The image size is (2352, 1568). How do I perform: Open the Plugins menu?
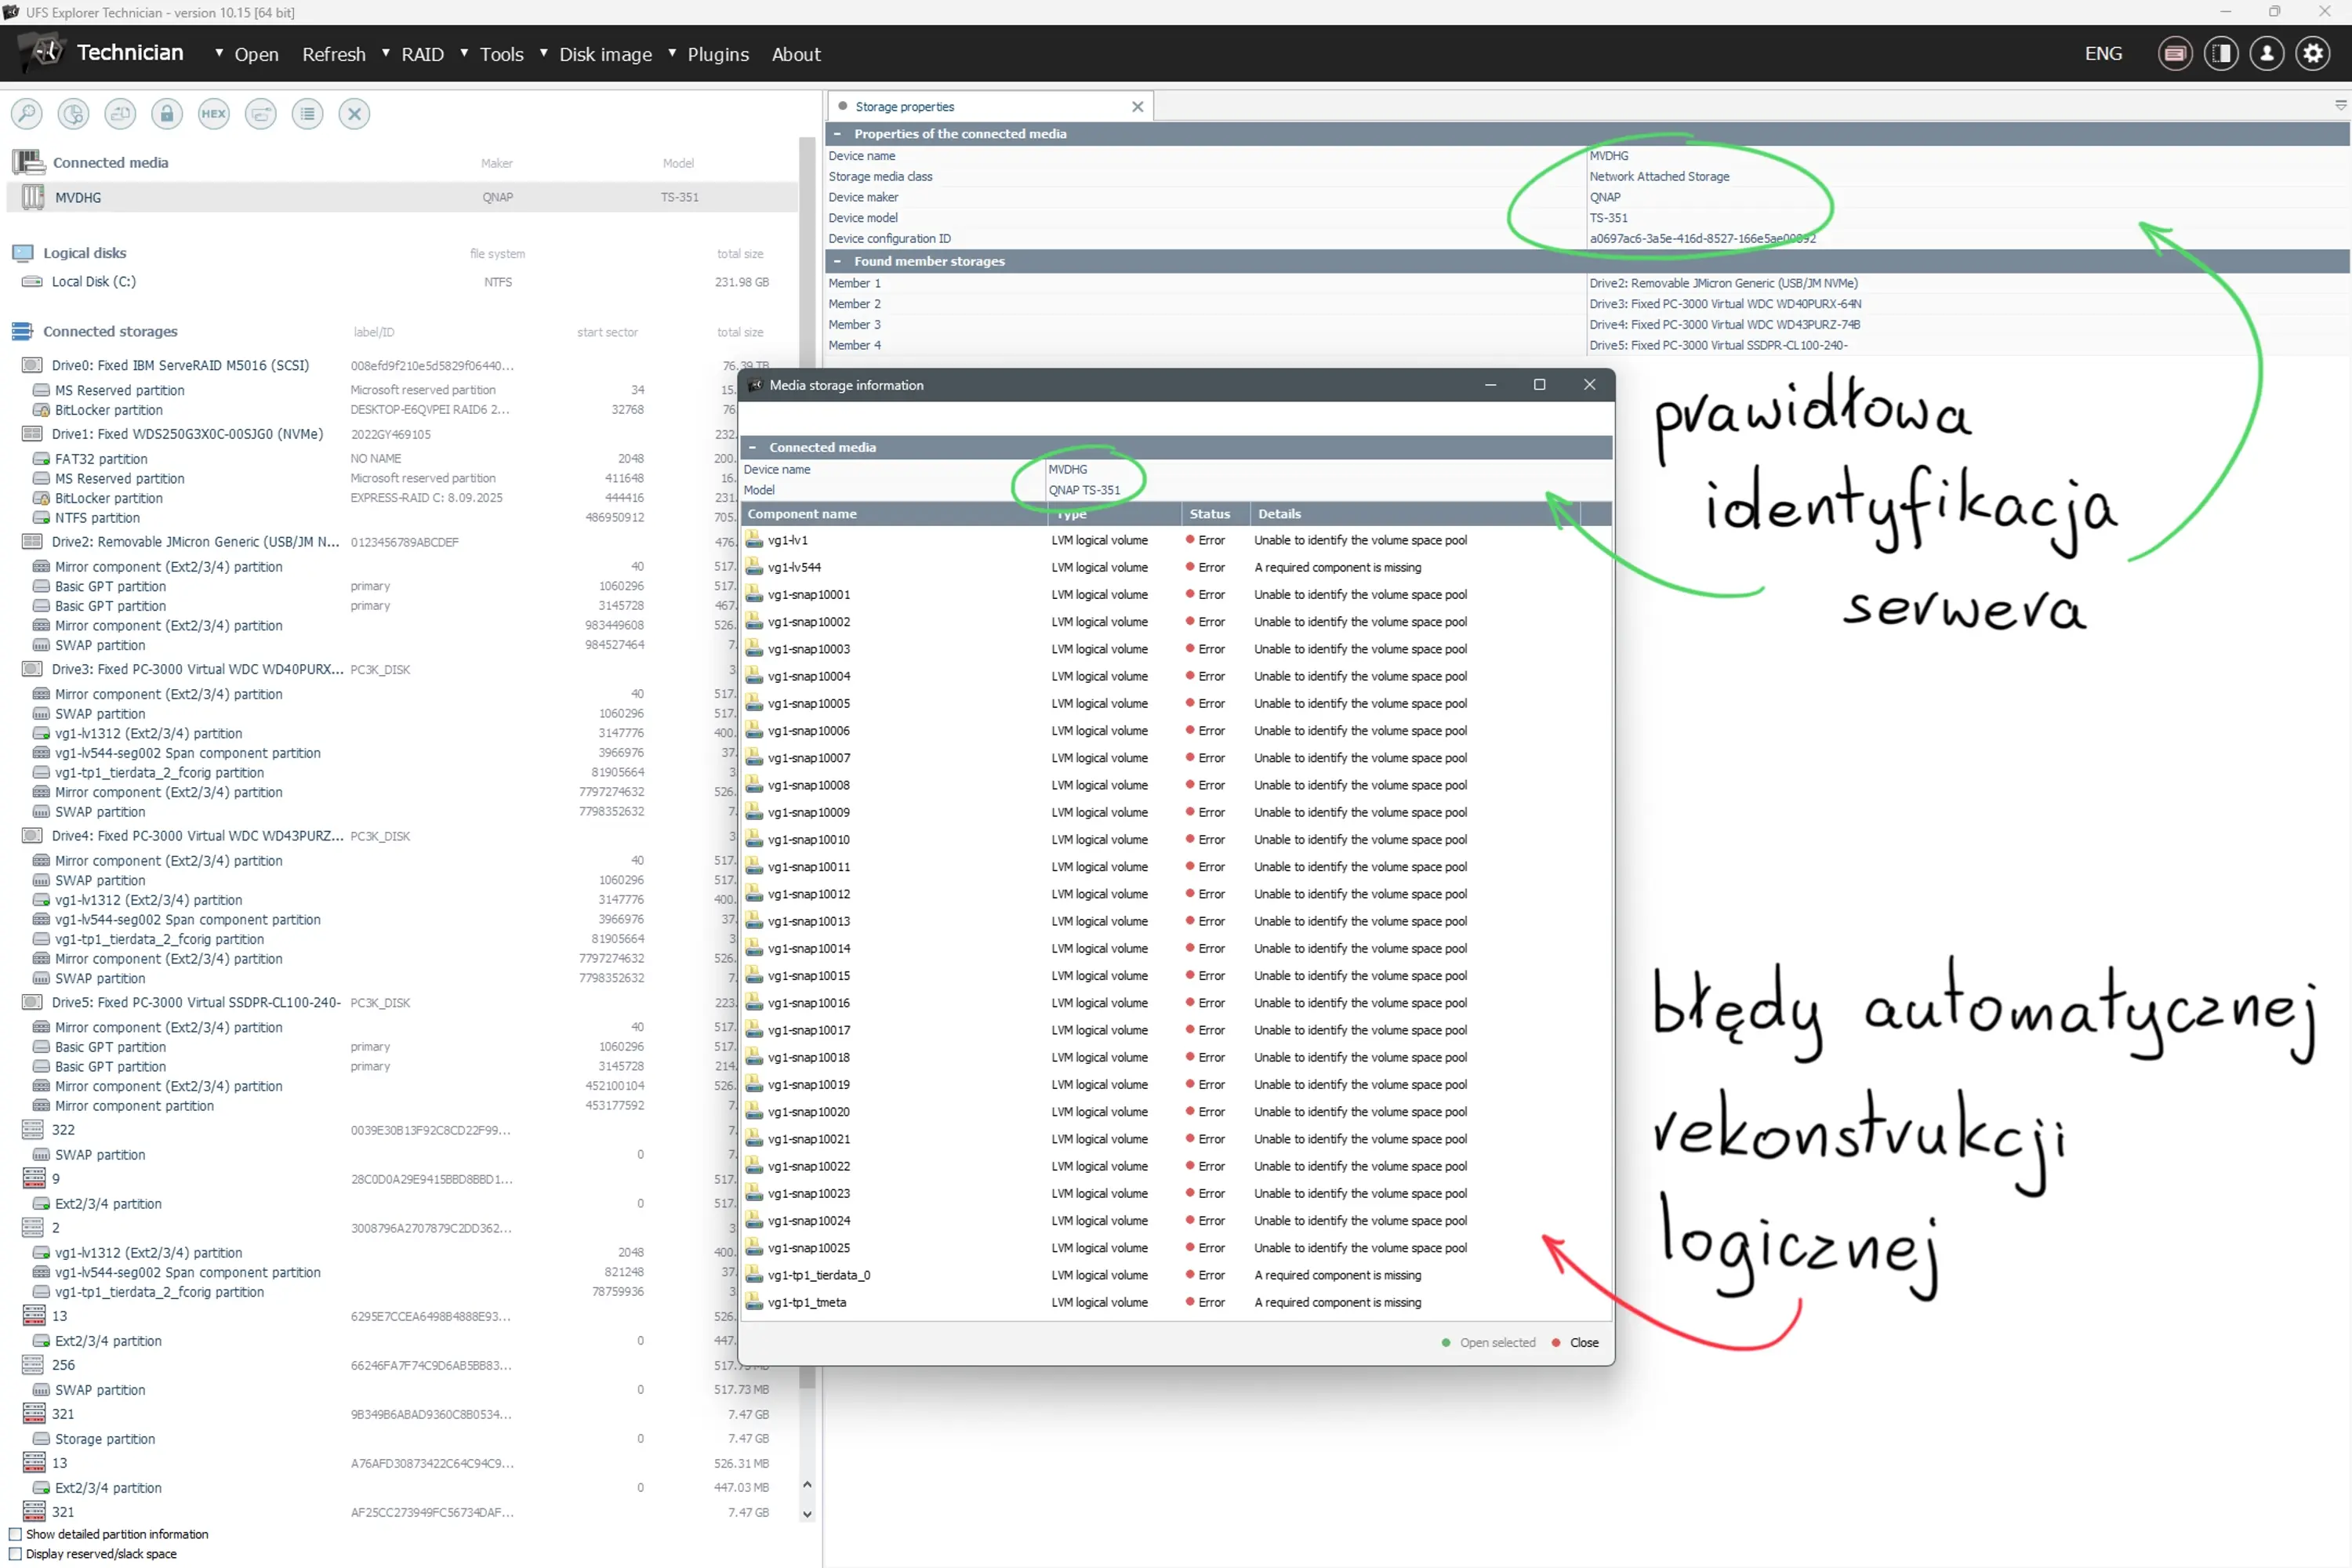coord(717,55)
